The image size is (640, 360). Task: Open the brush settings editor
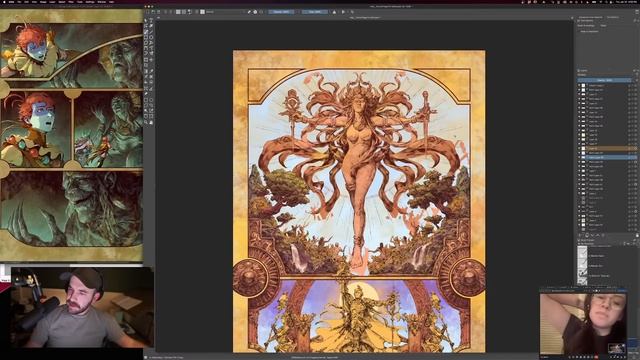(196, 12)
